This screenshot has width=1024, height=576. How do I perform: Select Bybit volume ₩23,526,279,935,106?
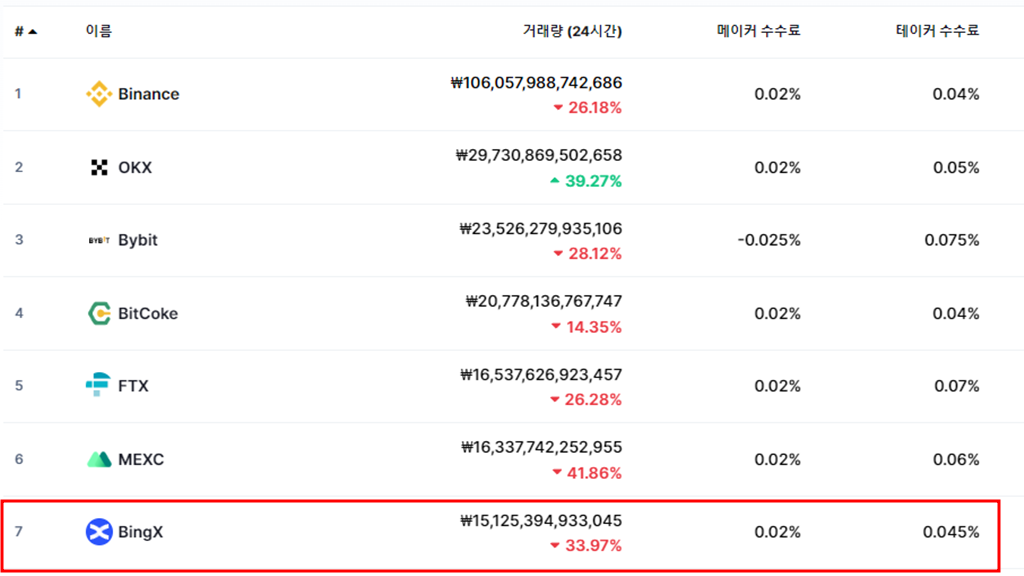[x=541, y=229]
